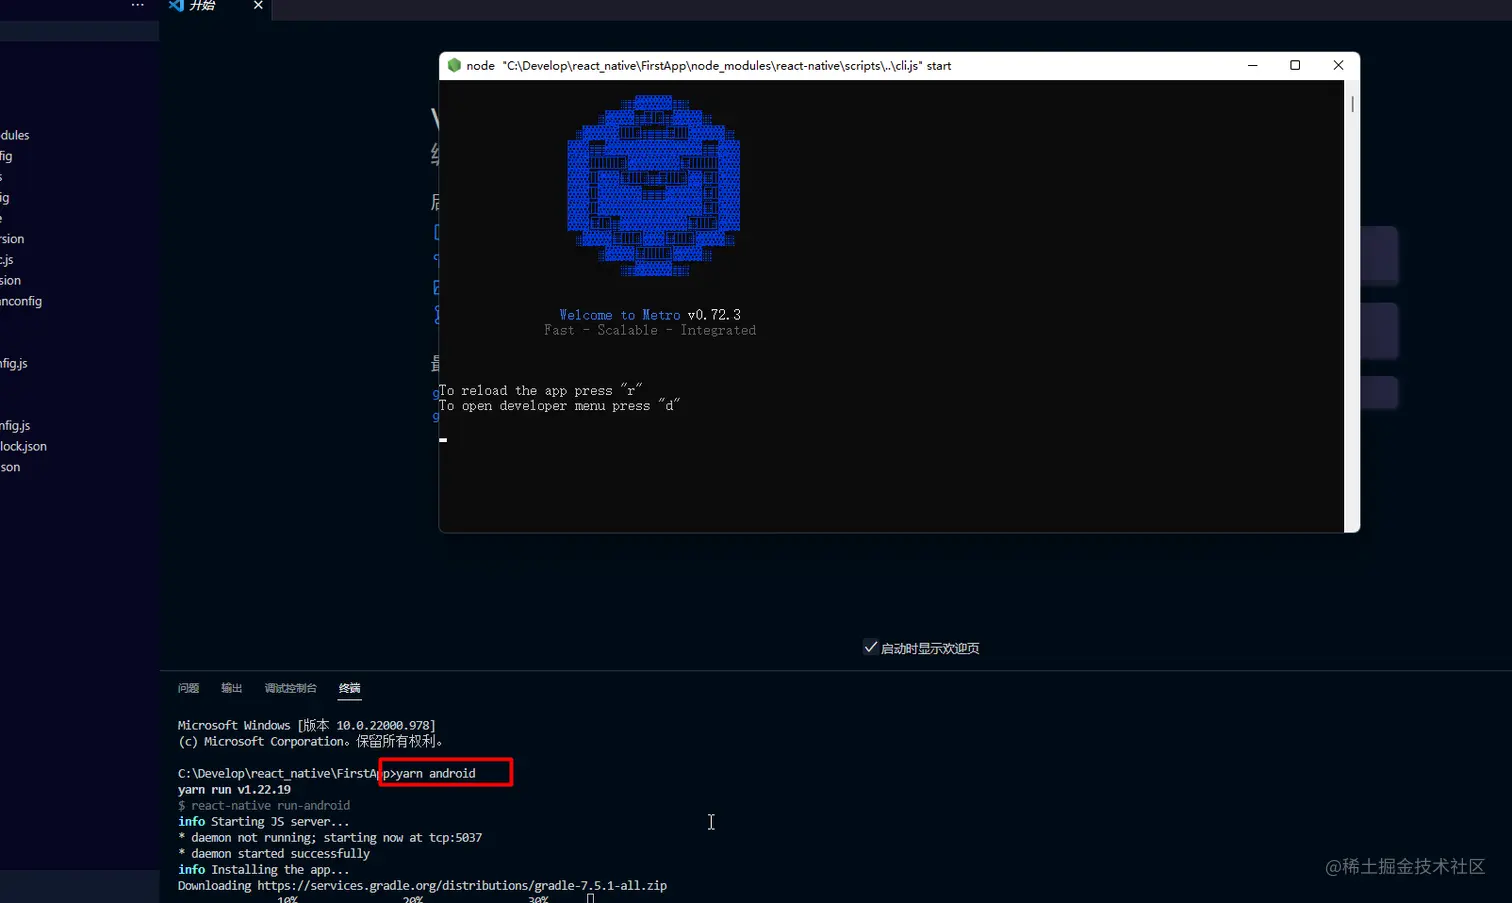Click the "daemon not running" terminal line
Screen dimensions: 1512x903
tap(330, 837)
